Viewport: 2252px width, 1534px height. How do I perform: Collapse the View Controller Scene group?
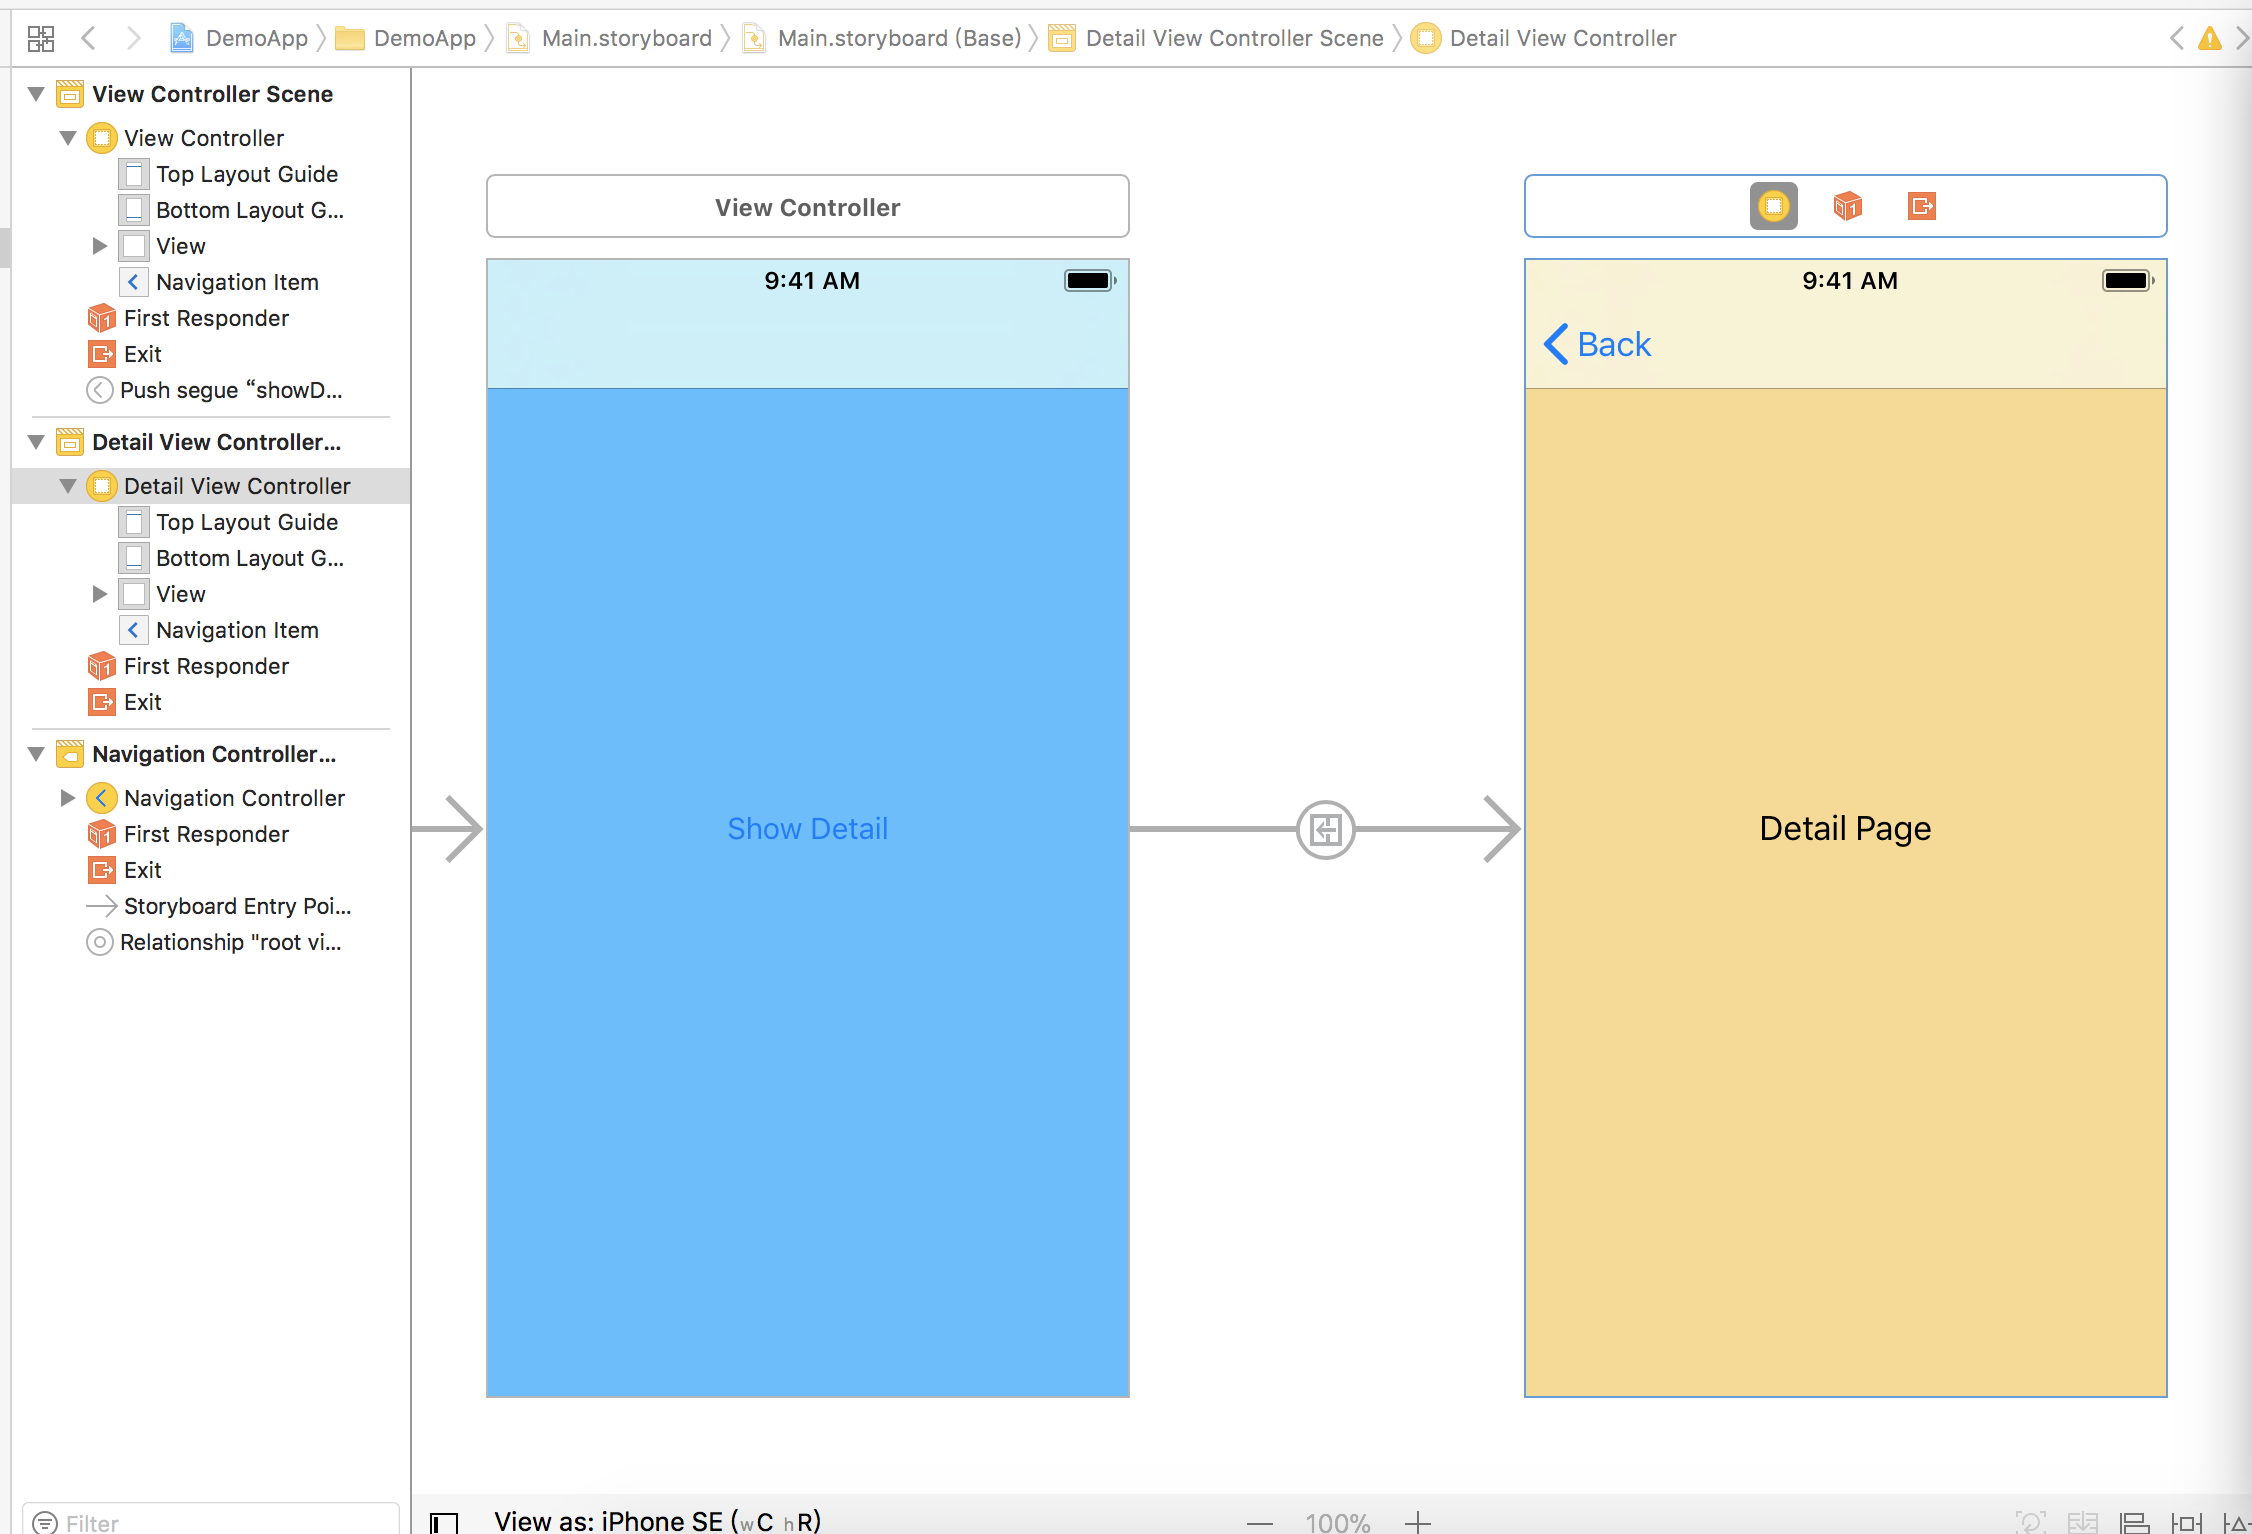36,94
